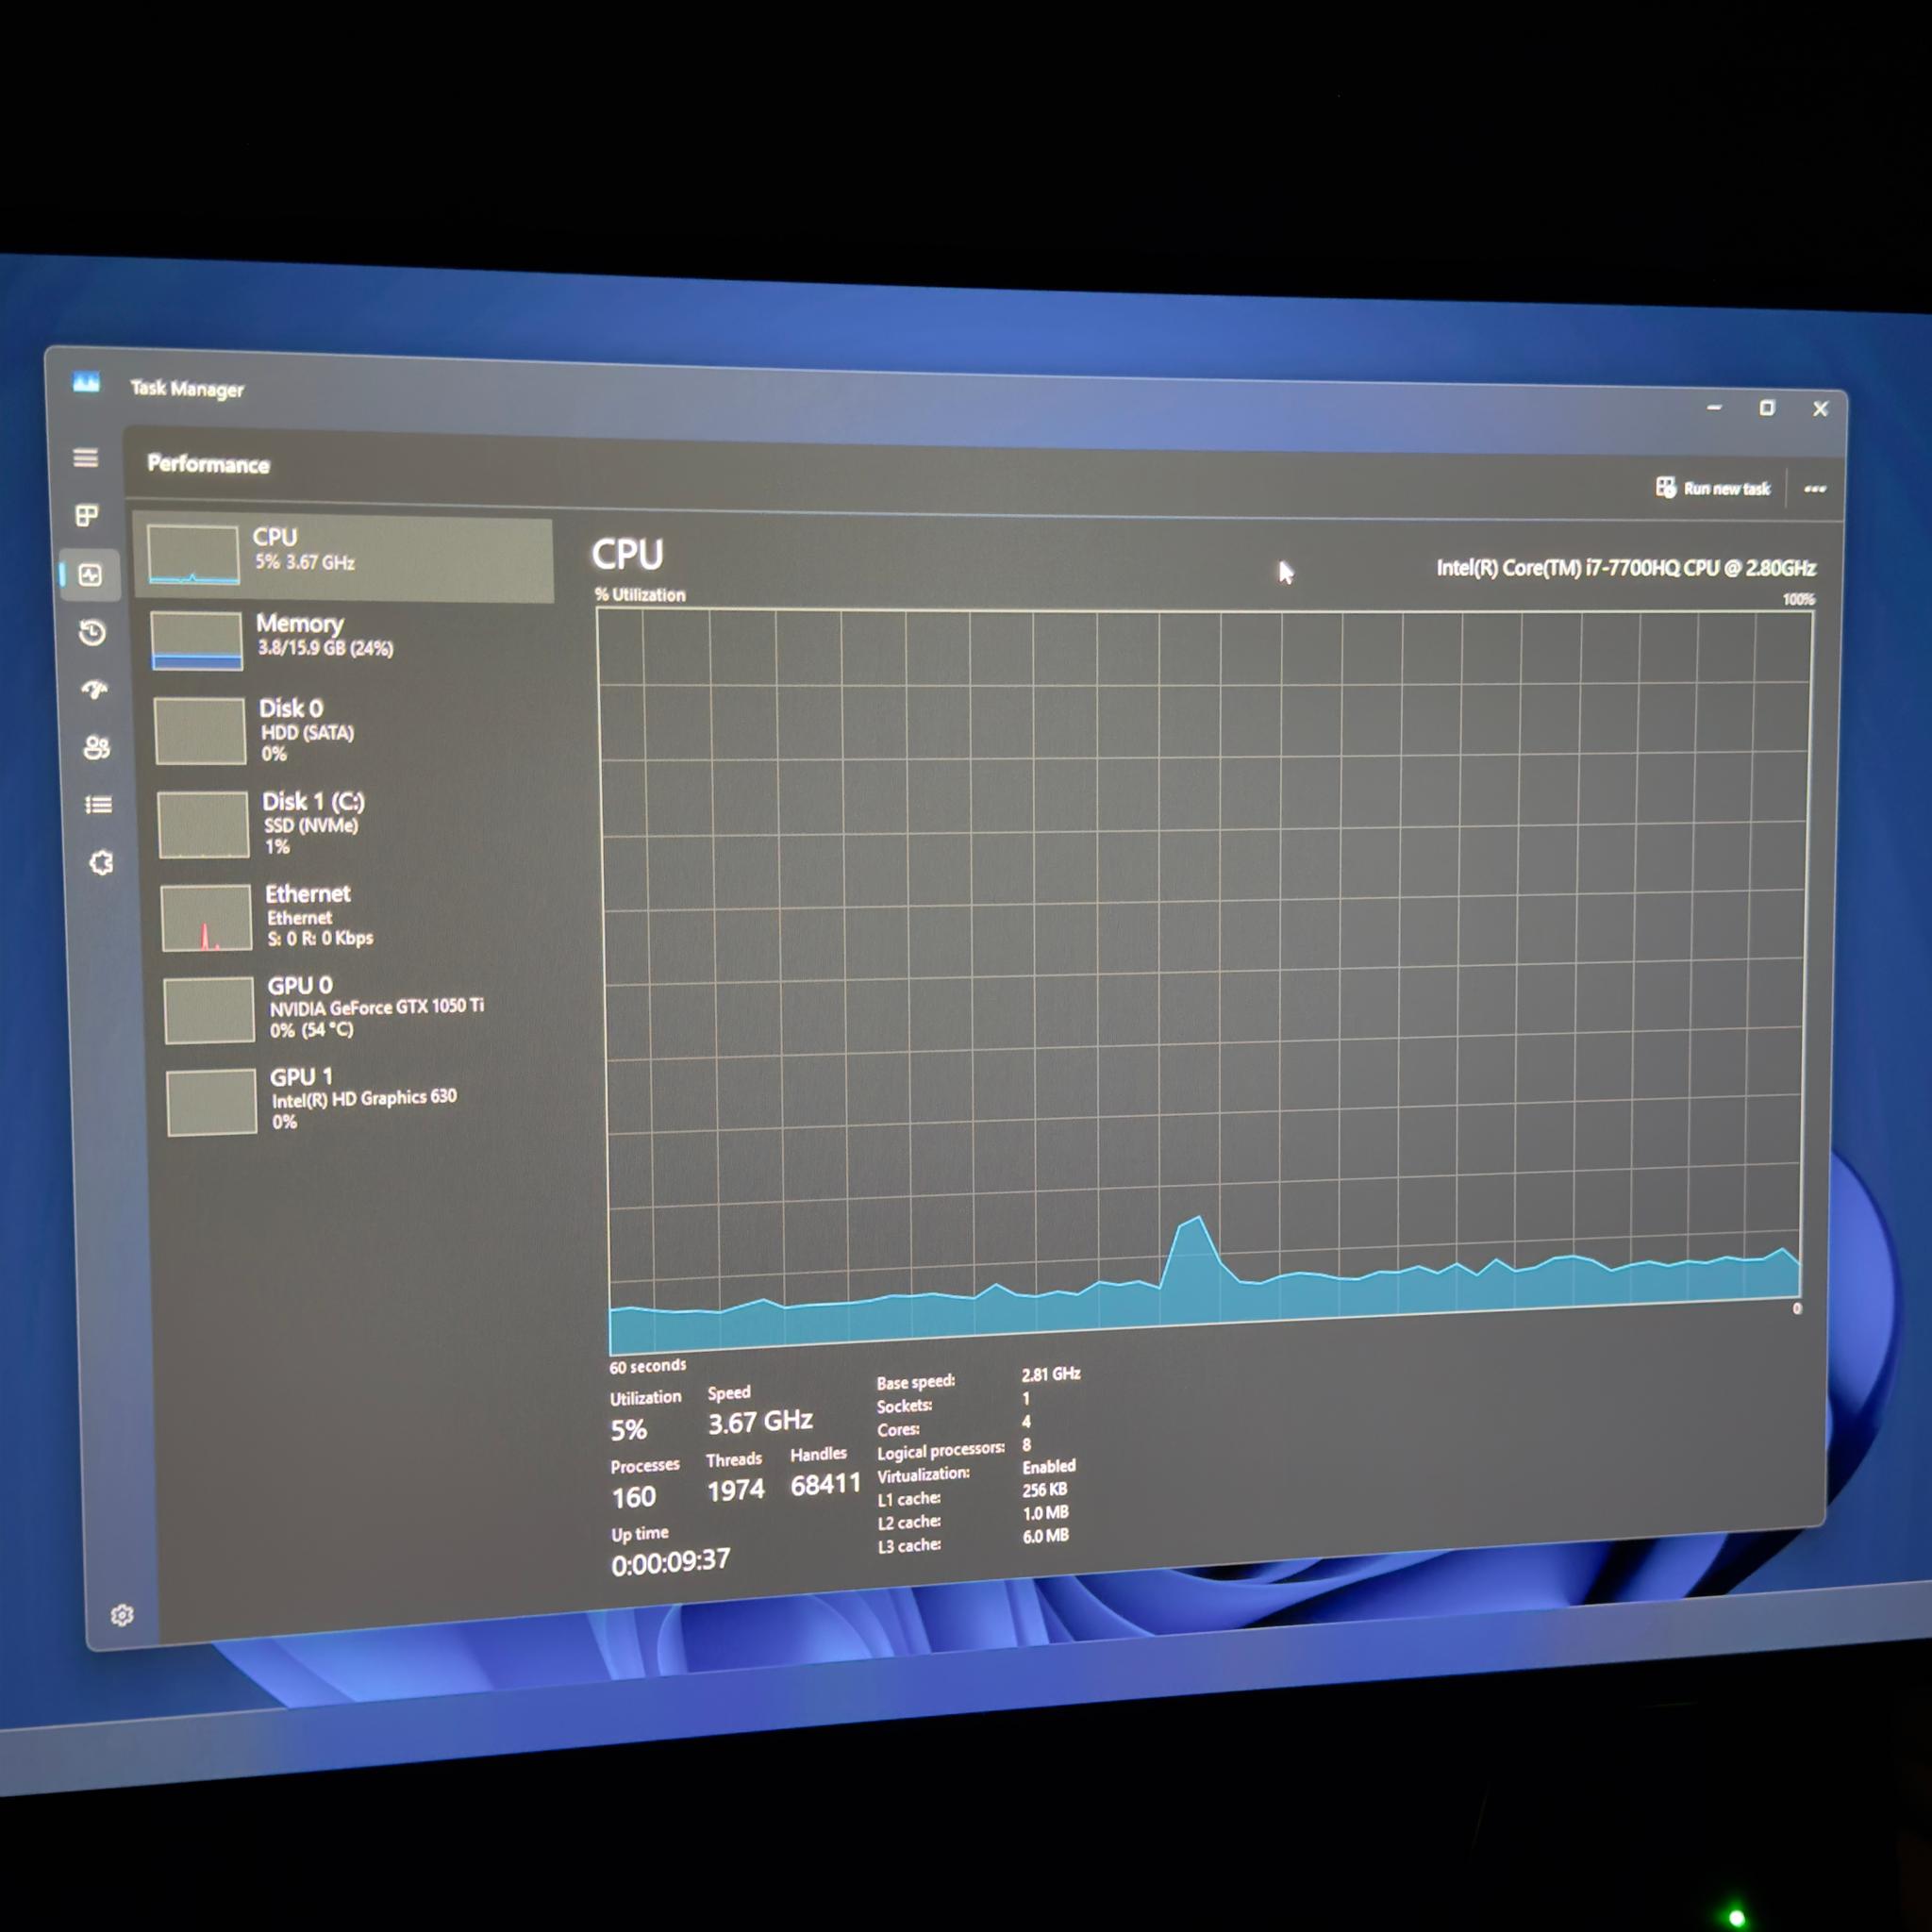Click the Intel(R) Core(TM) i7-7700HQ processor name
This screenshot has width=1932, height=1932.
[1626, 568]
